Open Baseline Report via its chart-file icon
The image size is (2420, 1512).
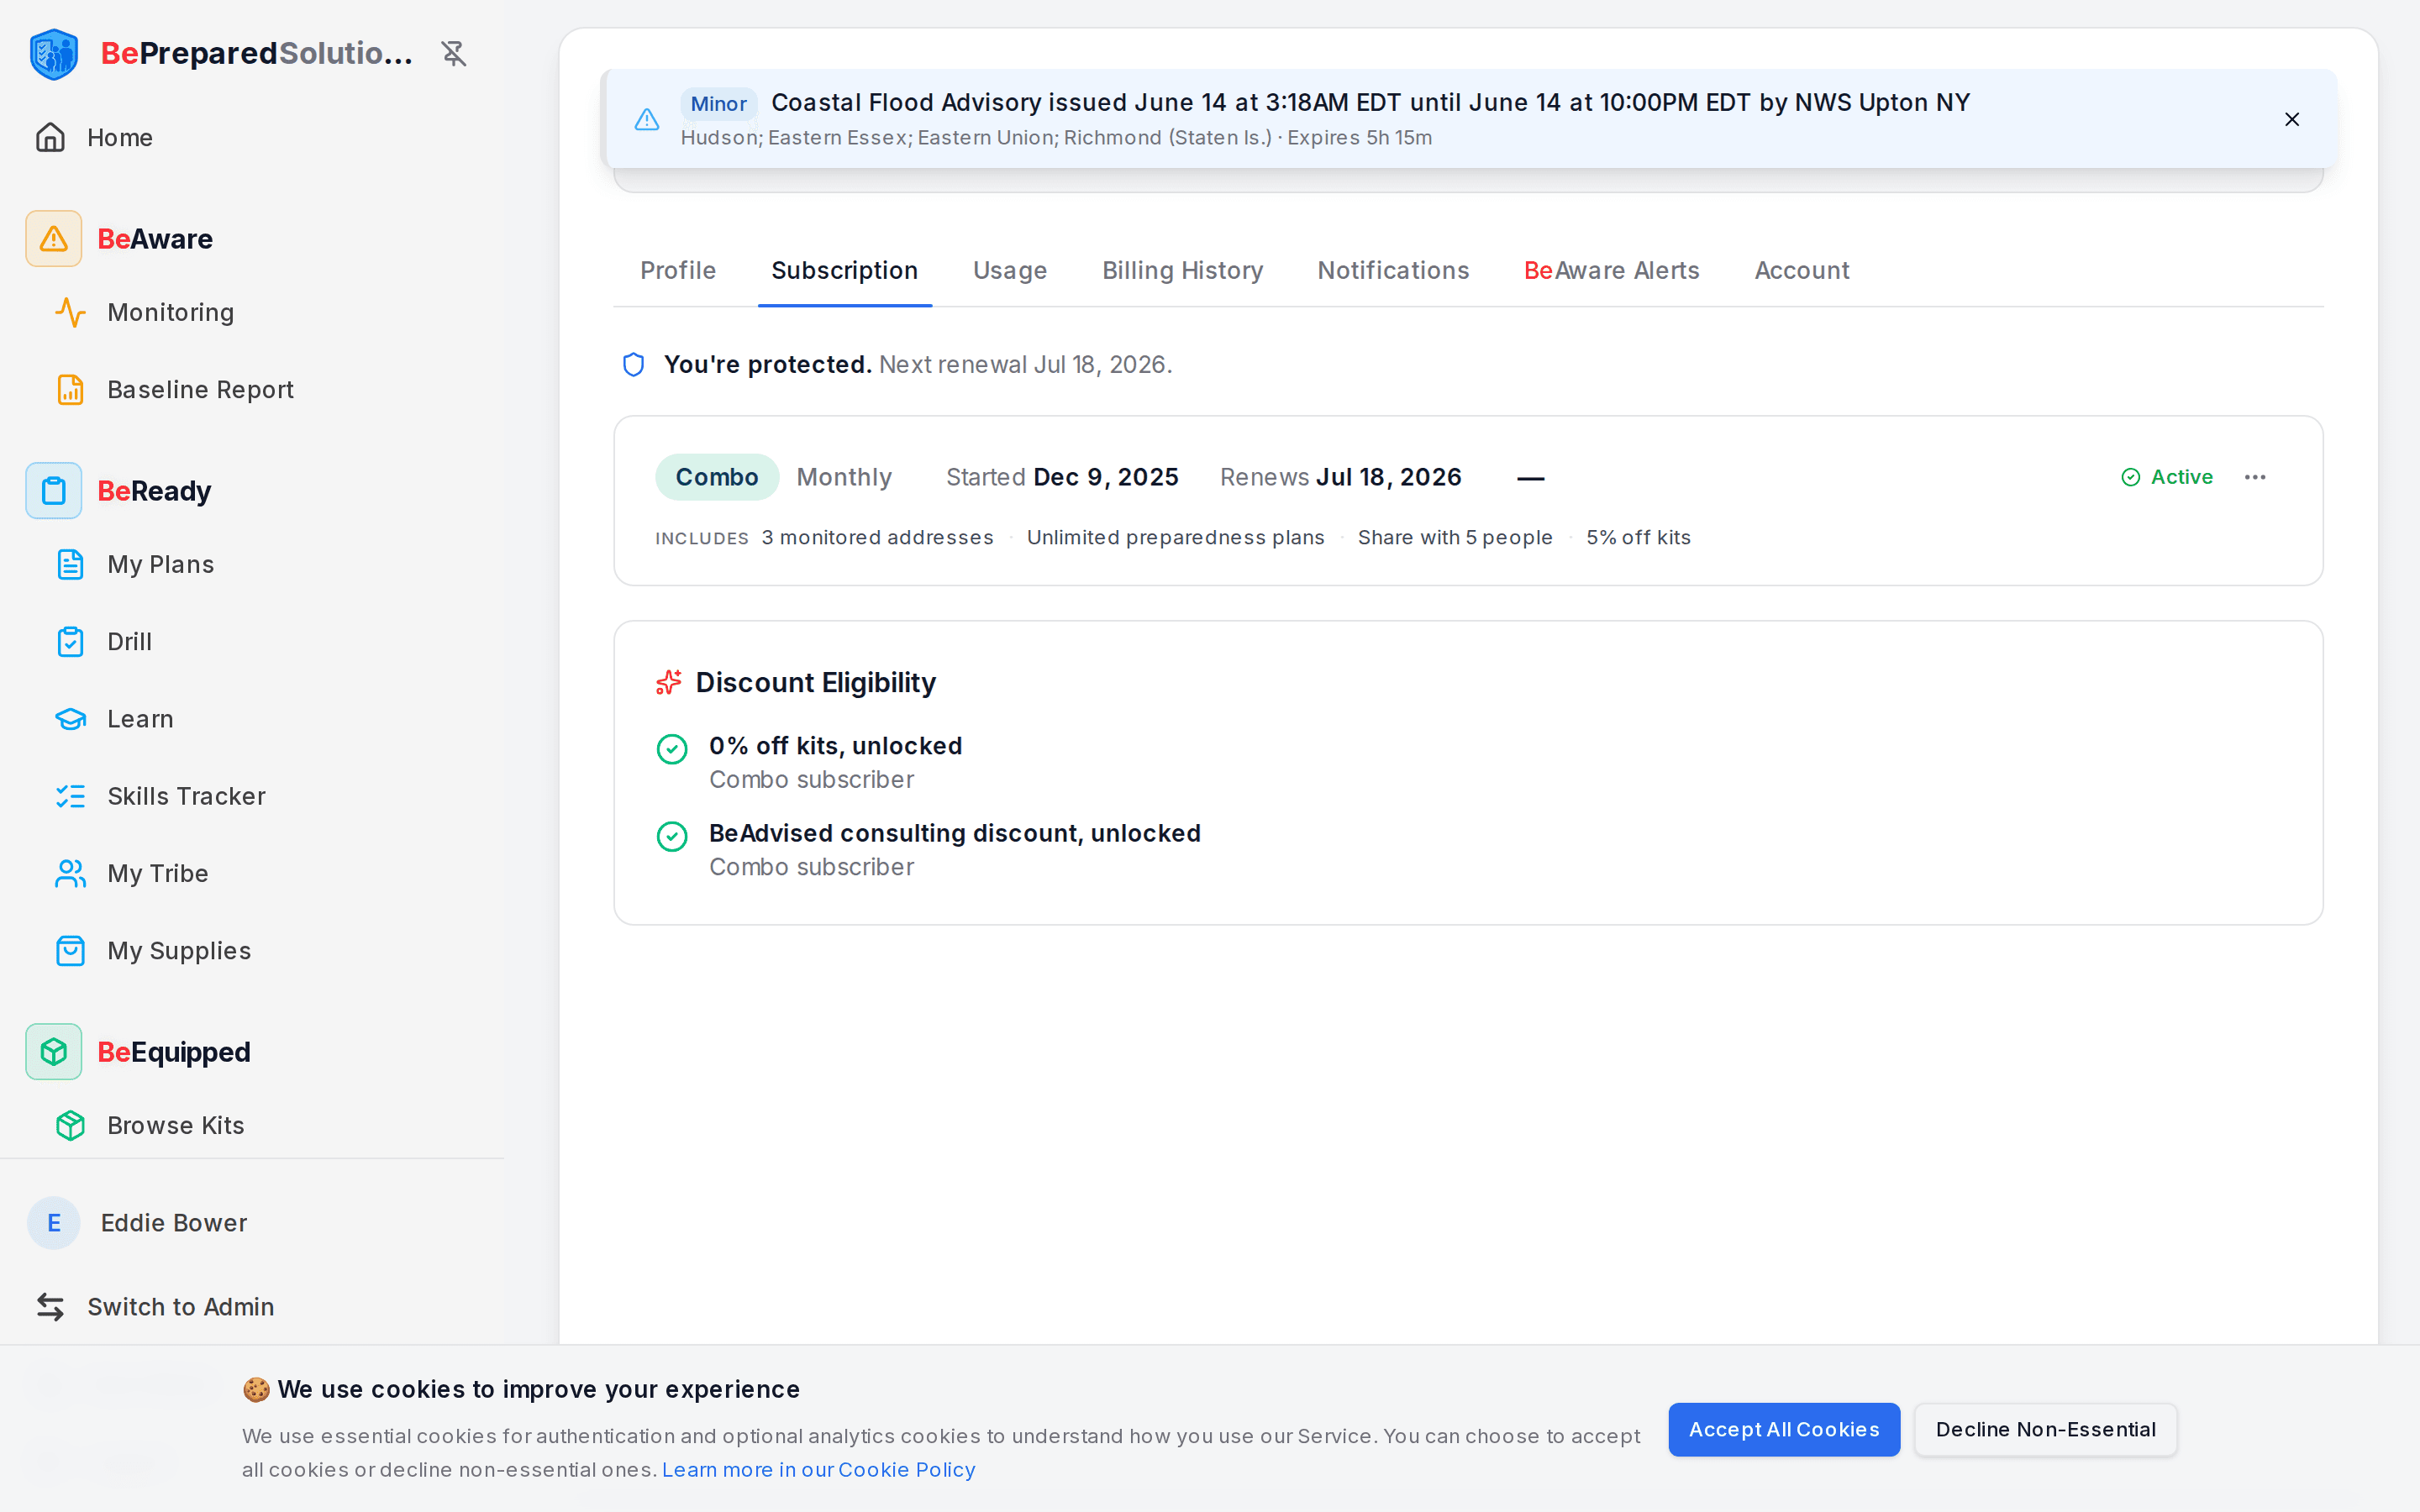(x=70, y=390)
